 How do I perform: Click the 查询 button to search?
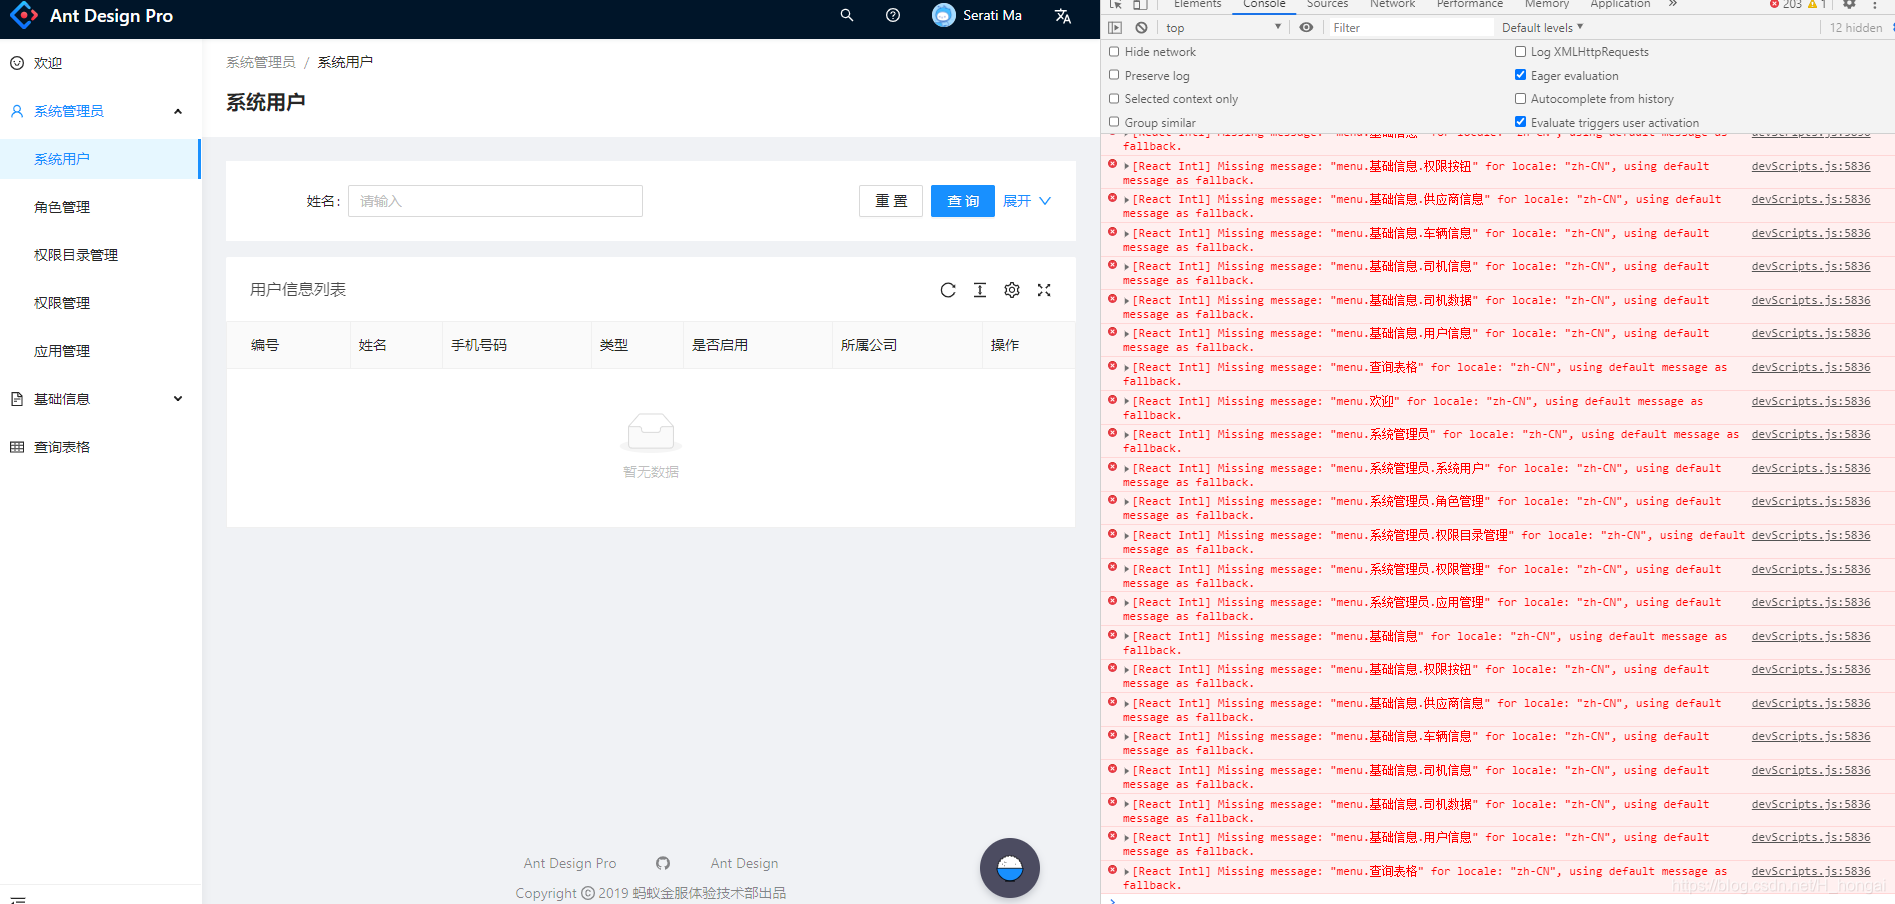[961, 200]
